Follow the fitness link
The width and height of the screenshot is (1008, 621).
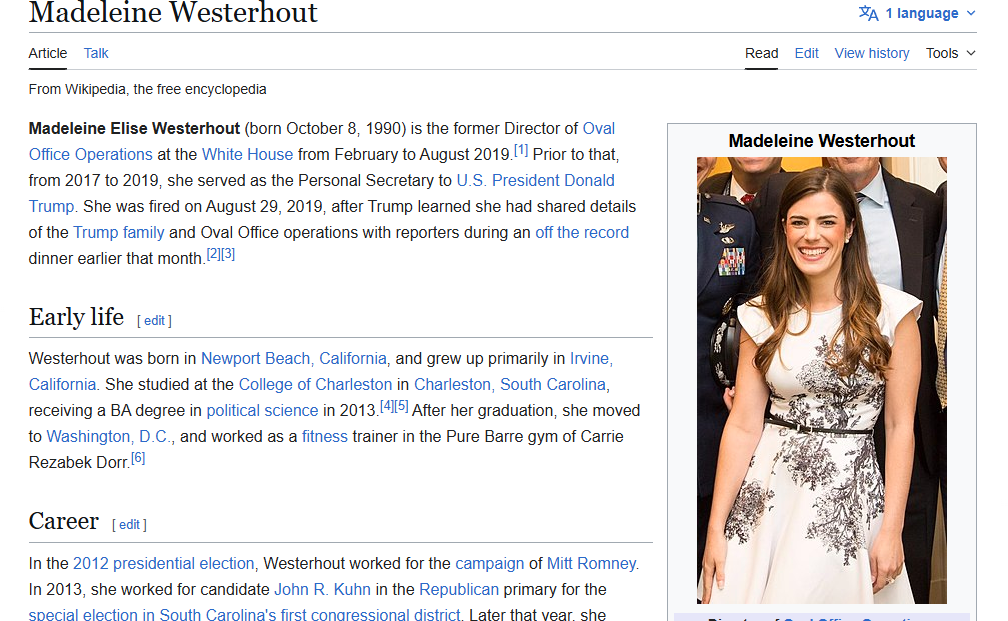click(325, 436)
